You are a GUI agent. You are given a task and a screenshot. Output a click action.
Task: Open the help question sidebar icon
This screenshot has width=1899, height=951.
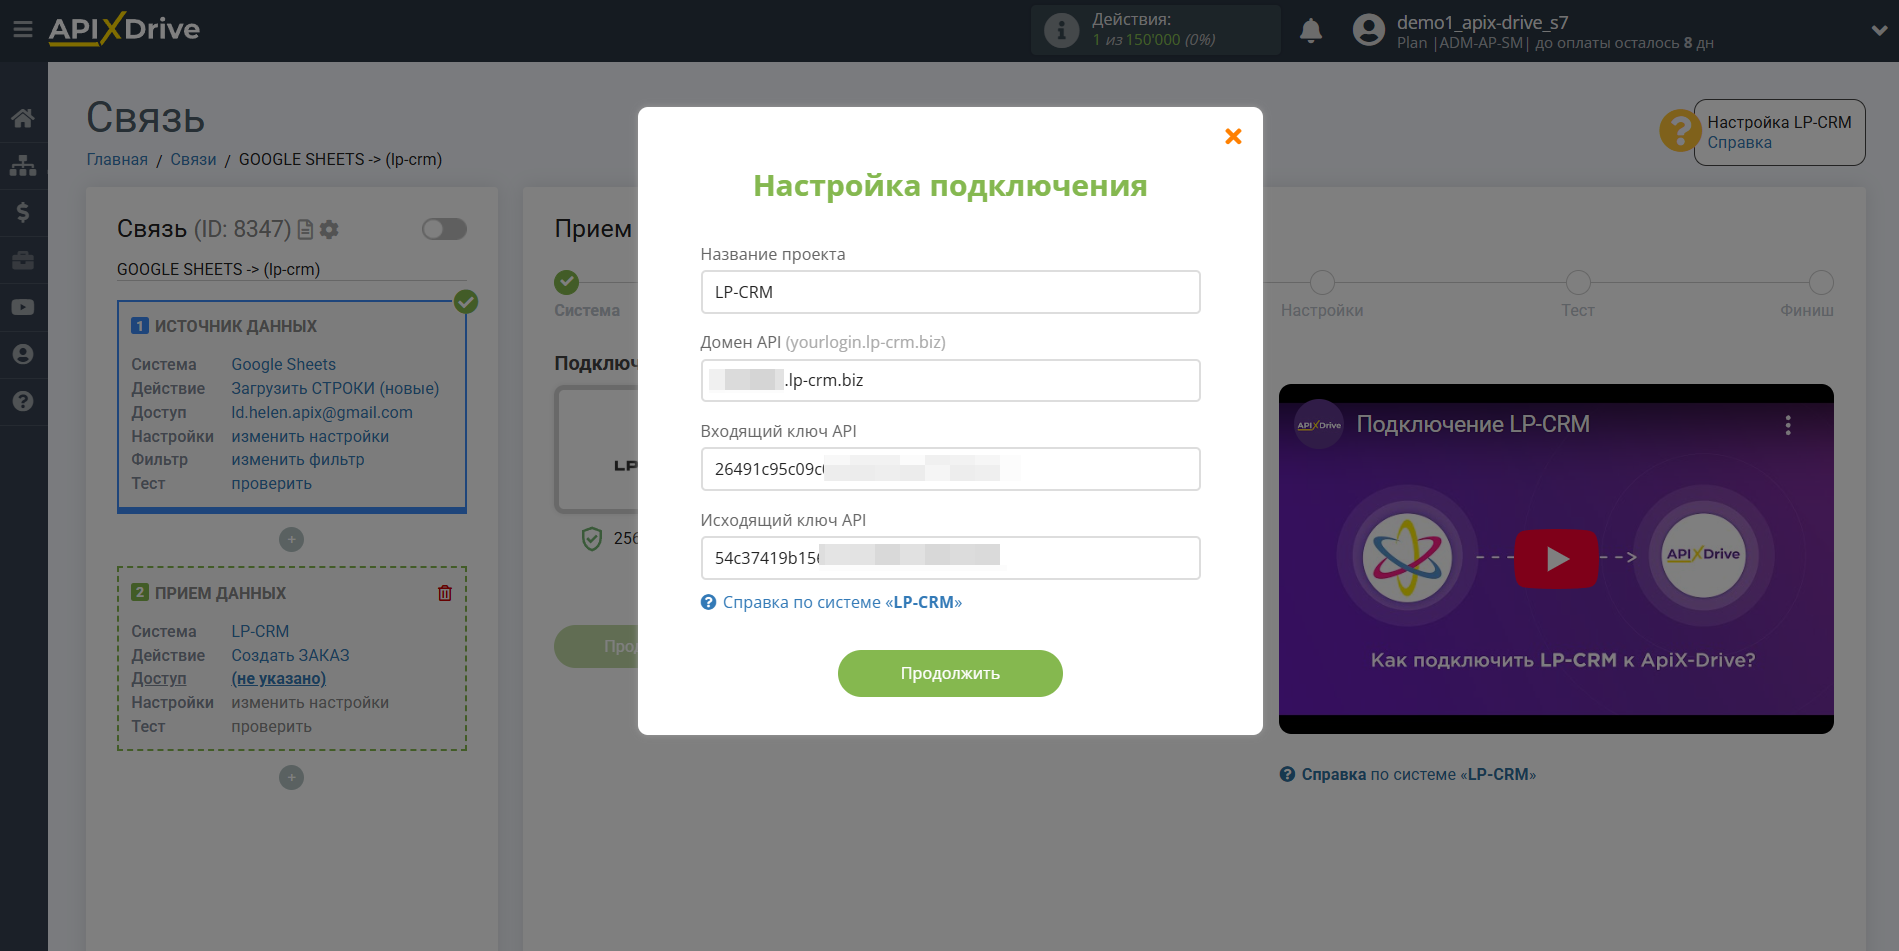(x=23, y=401)
